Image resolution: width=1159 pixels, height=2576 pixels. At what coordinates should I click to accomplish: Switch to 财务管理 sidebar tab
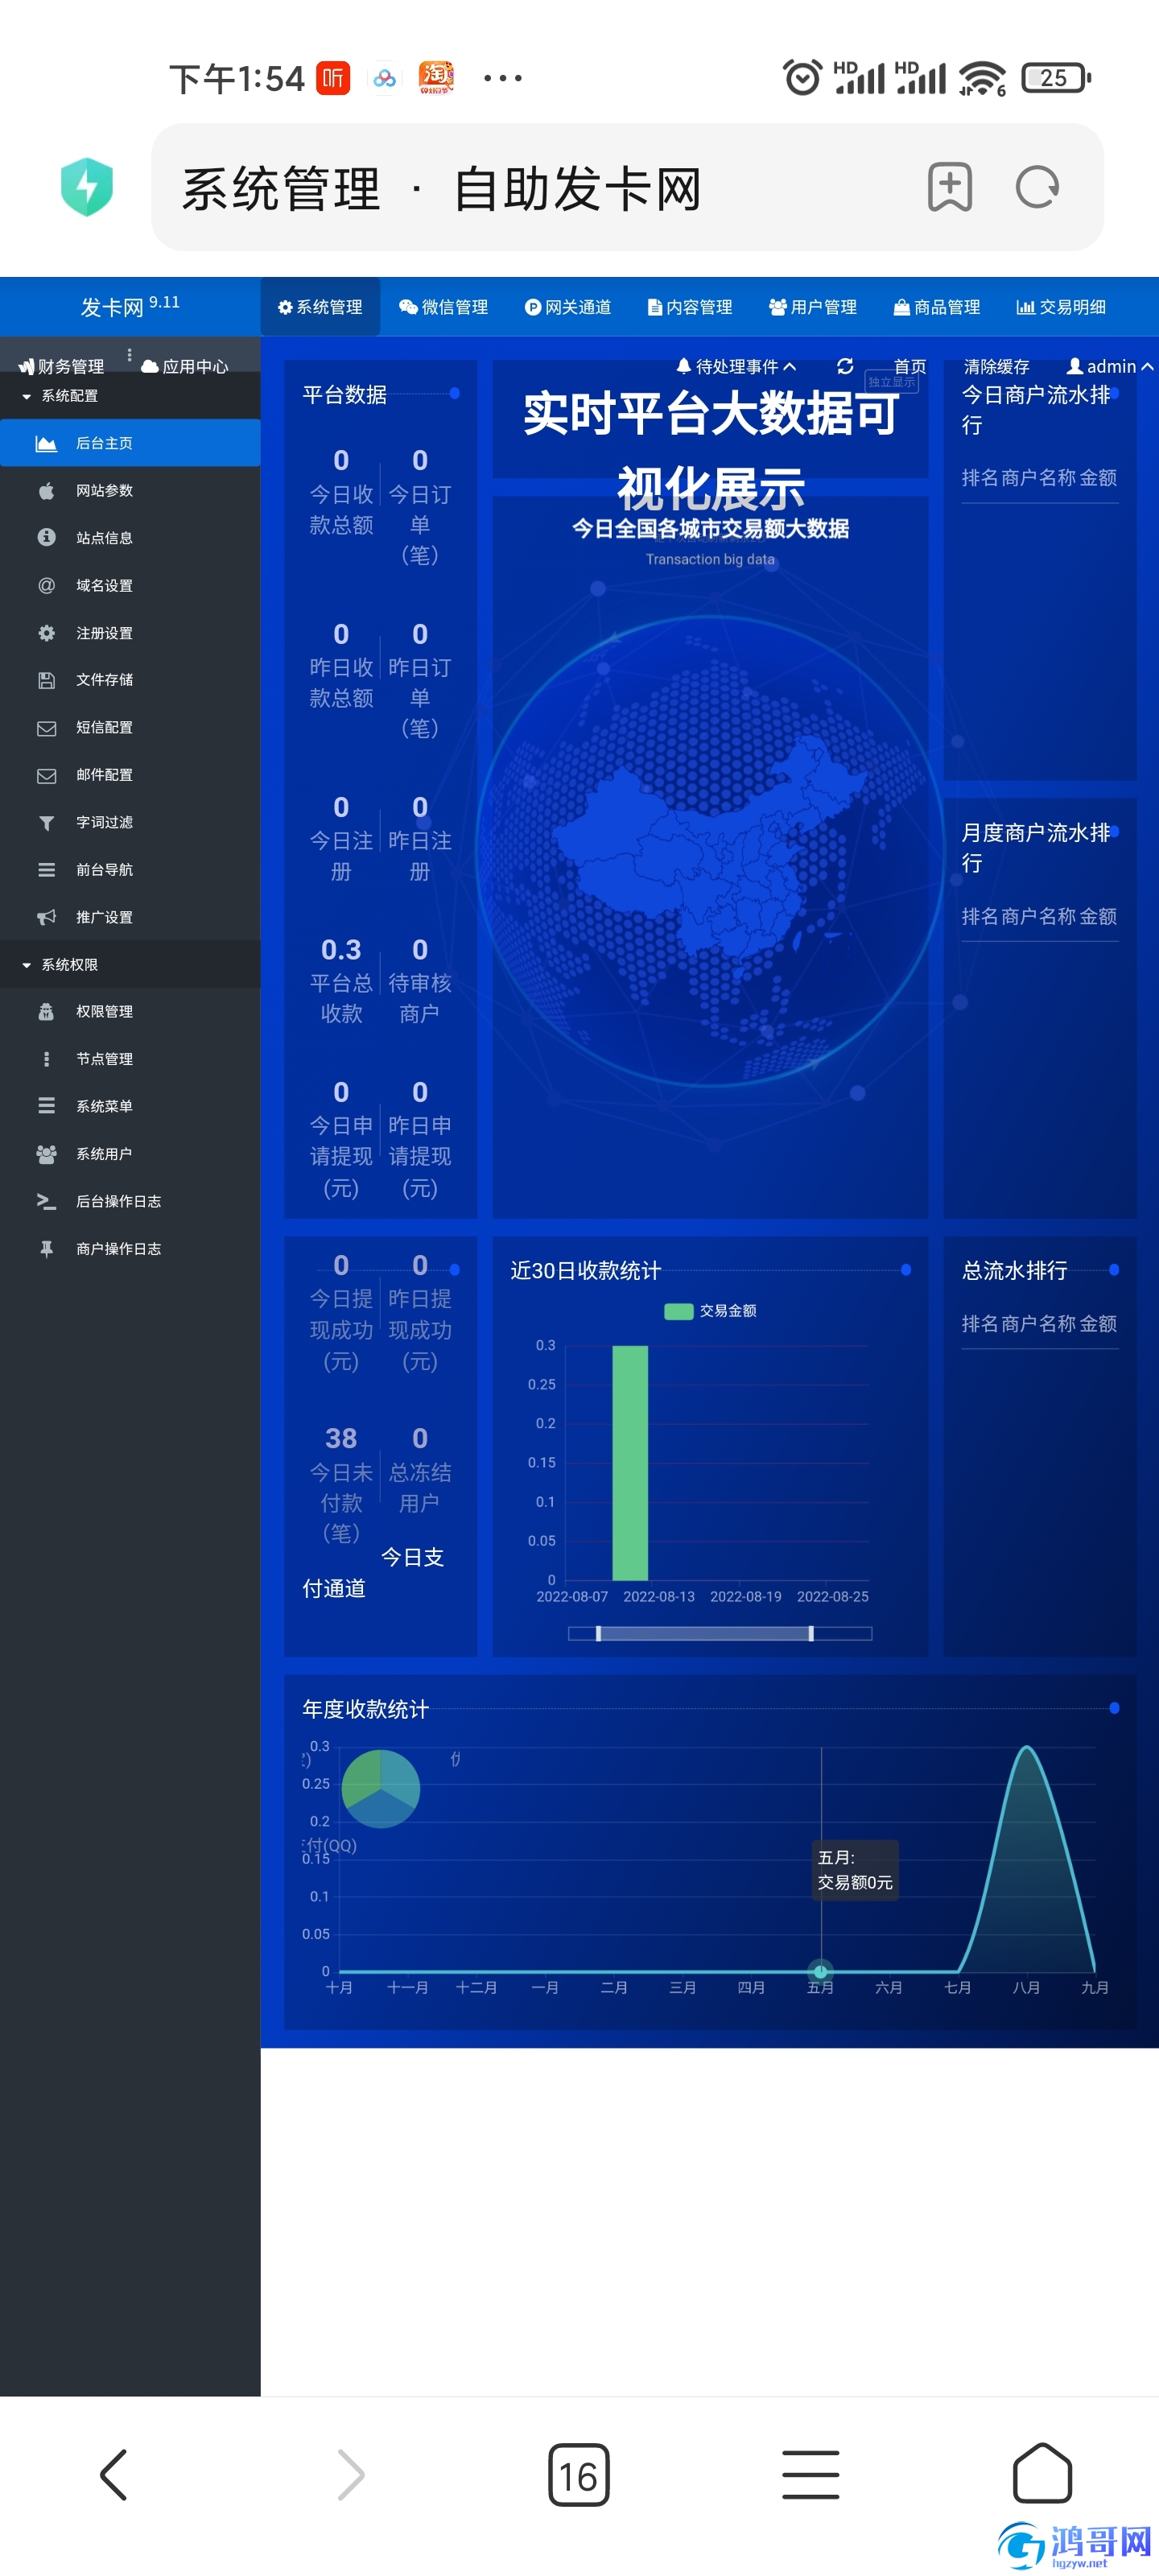coord(61,367)
